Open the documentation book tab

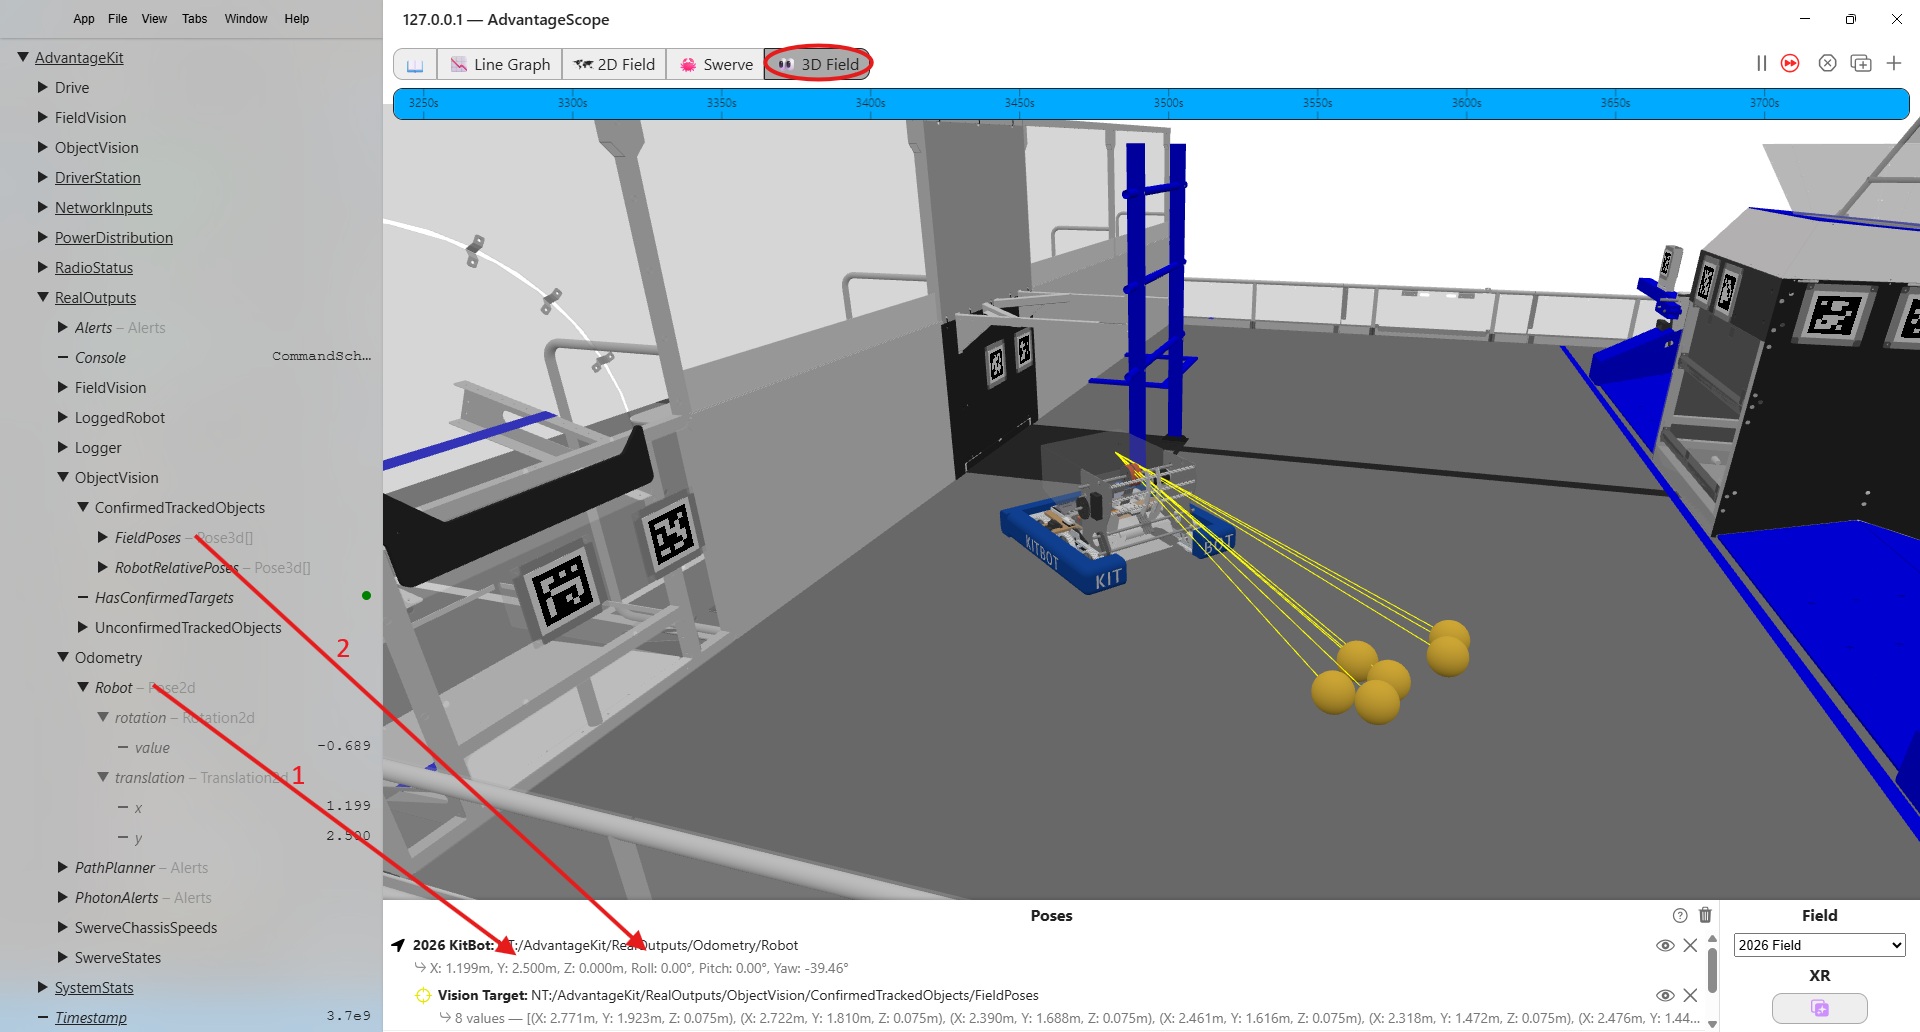pos(415,64)
